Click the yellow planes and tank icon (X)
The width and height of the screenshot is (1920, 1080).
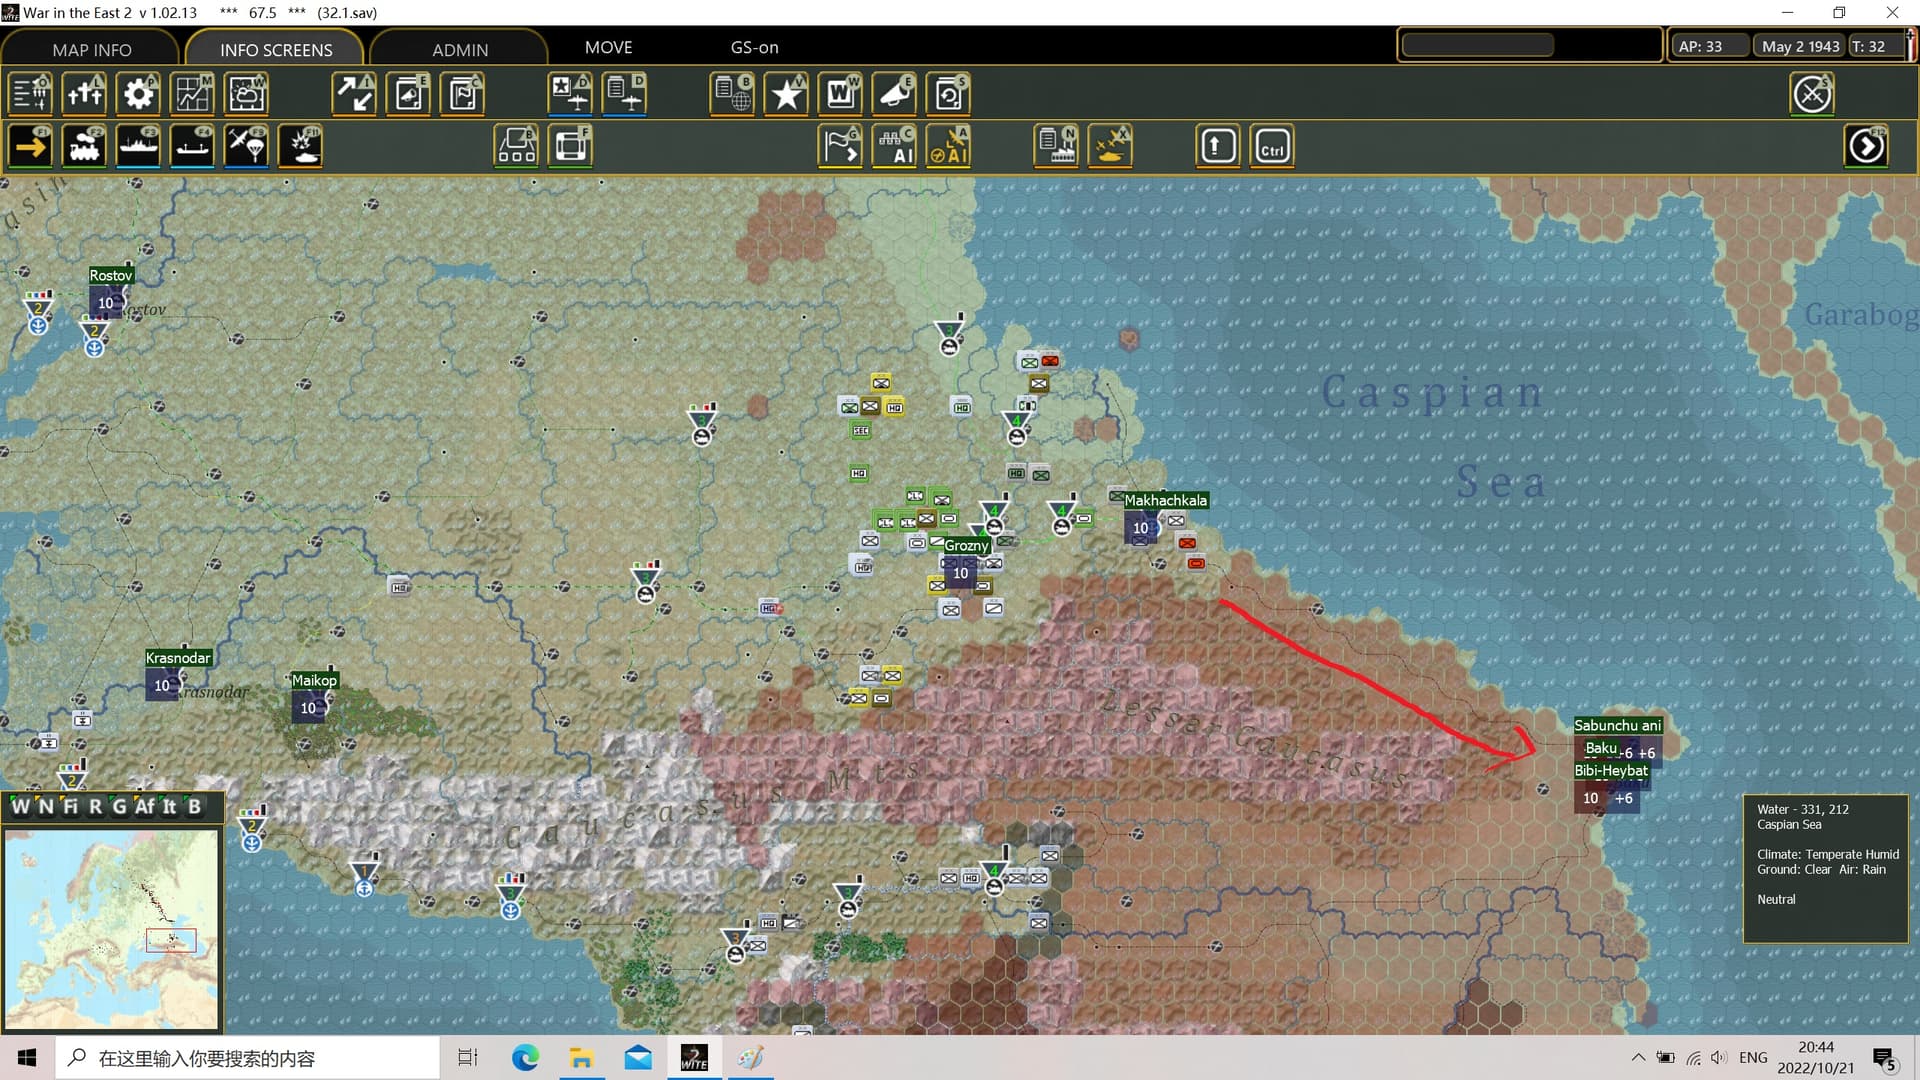pyautogui.click(x=1110, y=147)
